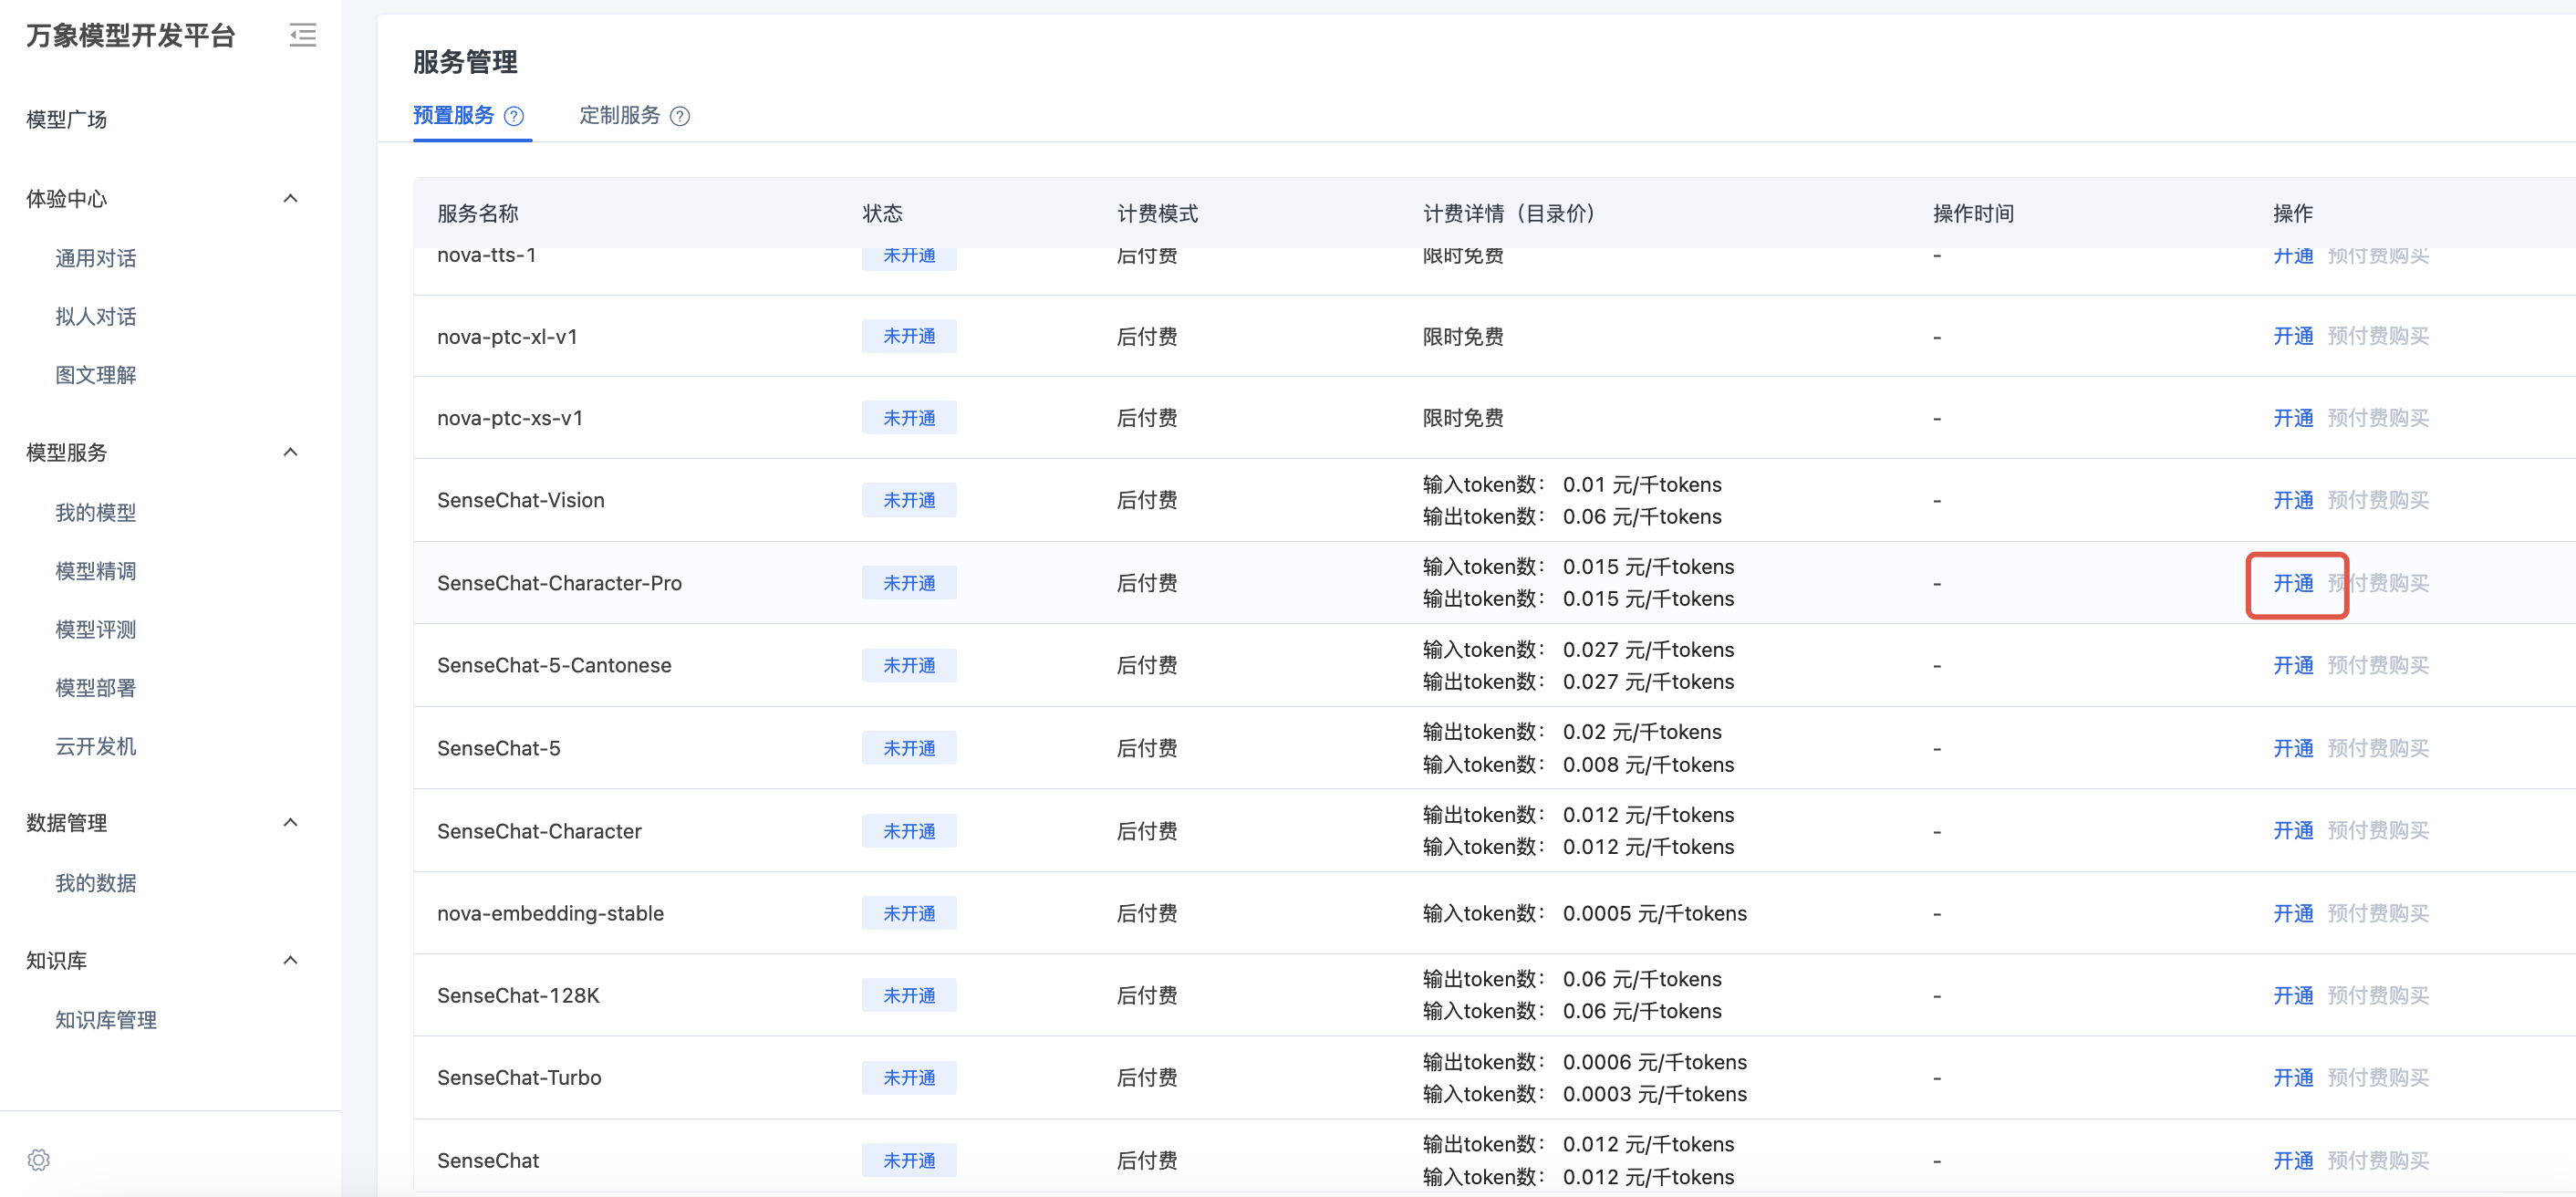Click 开通 for SenseChat-Vision
Image resolution: width=2576 pixels, height=1197 pixels.
(x=2293, y=500)
